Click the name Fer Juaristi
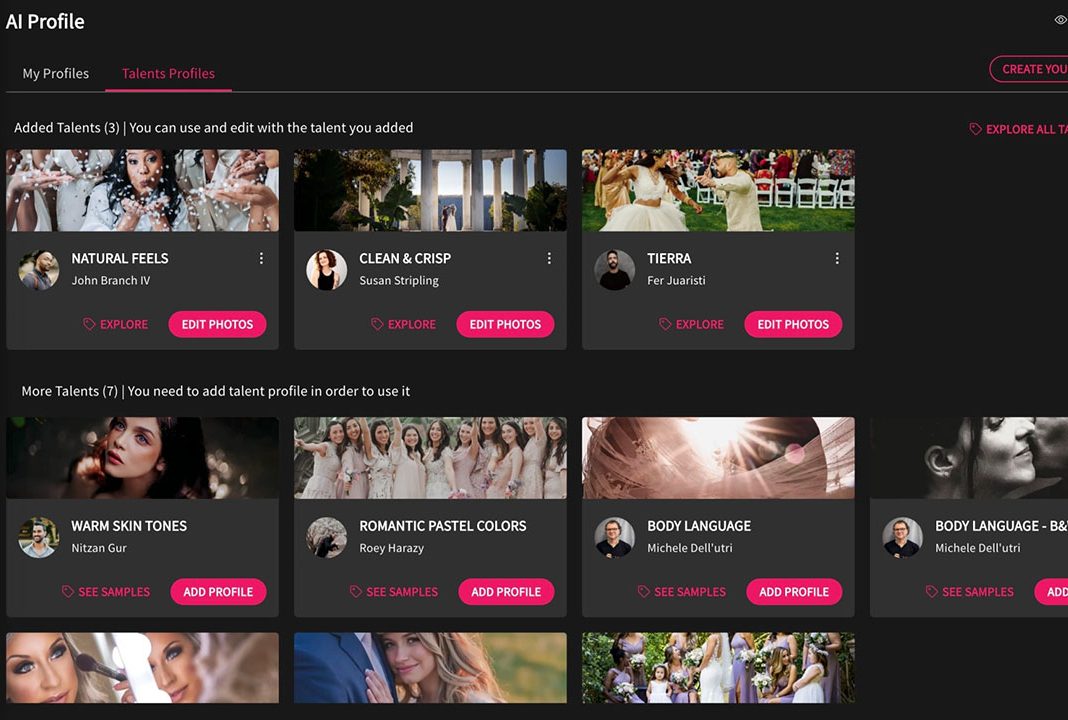 pyautogui.click(x=676, y=281)
